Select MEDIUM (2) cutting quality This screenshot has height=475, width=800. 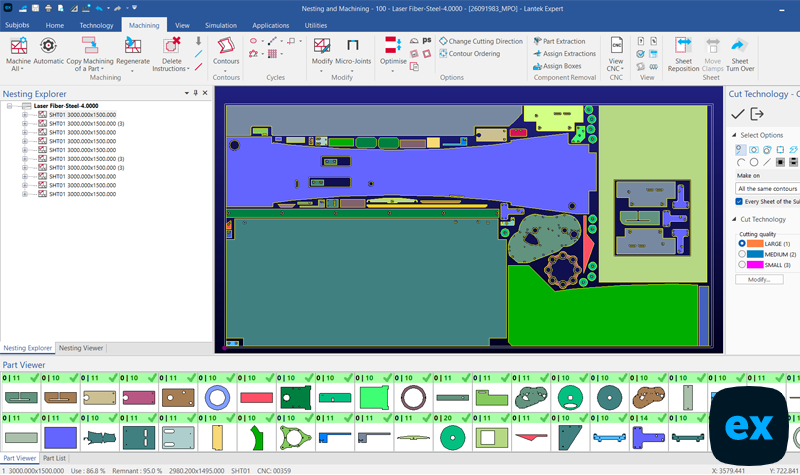coord(742,254)
